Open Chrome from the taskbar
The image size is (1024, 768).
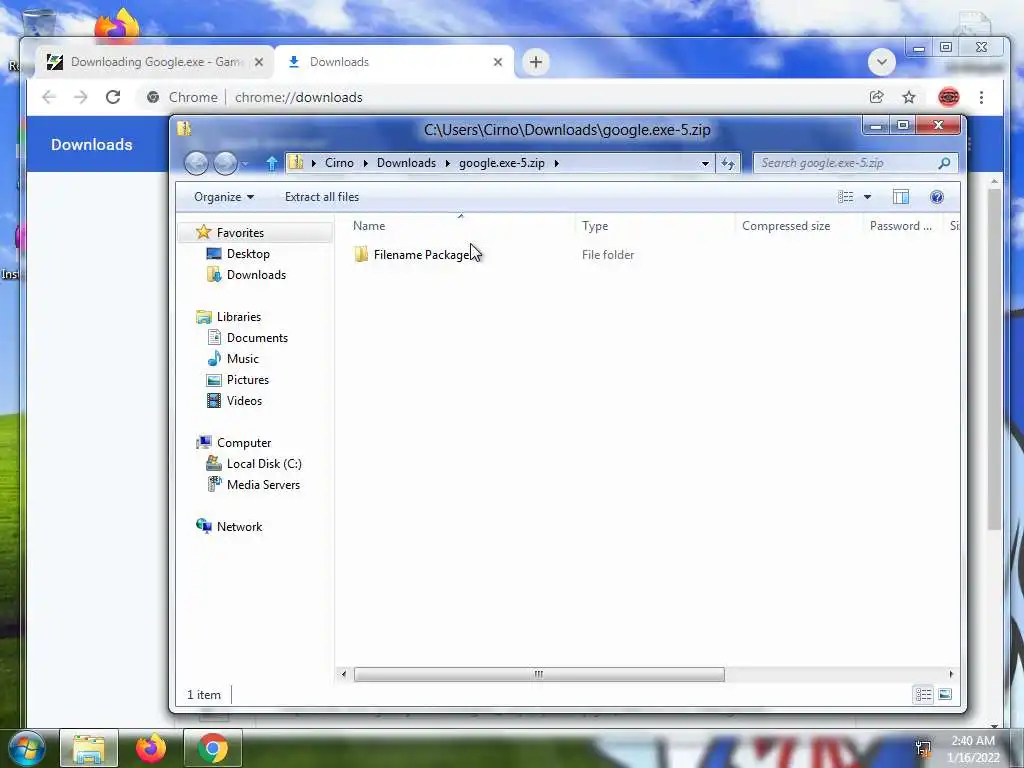[212, 748]
